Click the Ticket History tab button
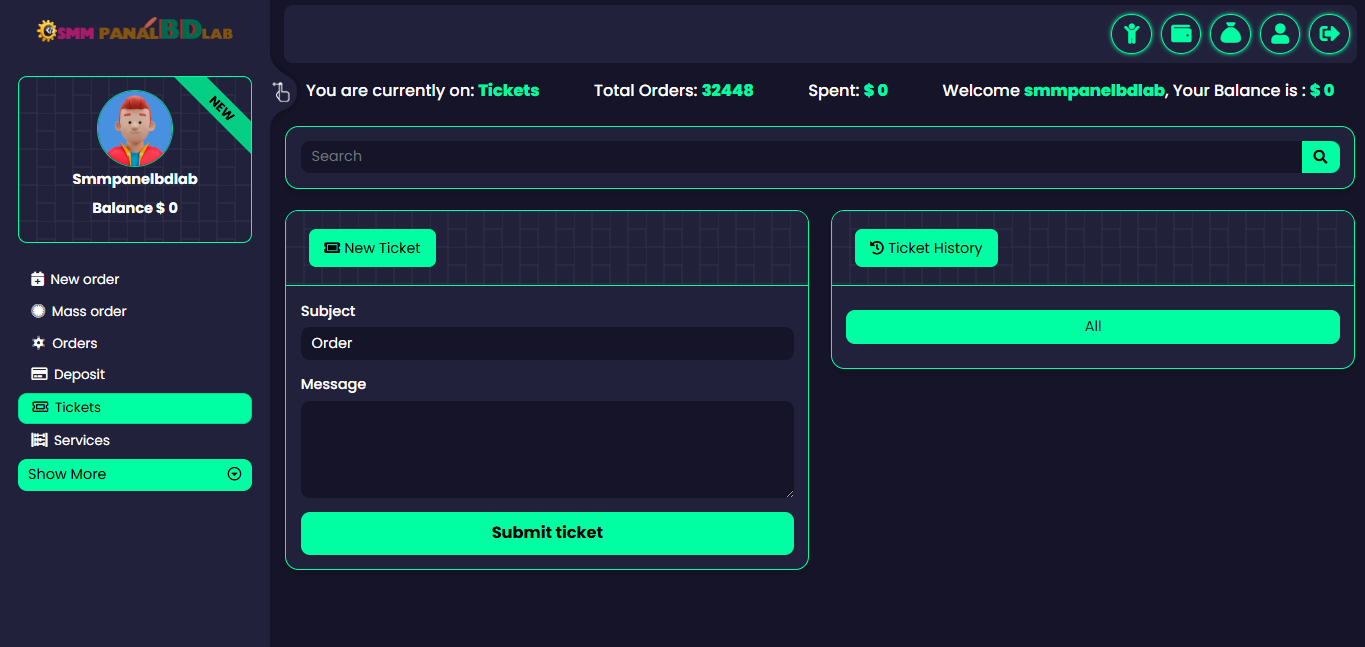This screenshot has height=647, width=1365. [926, 248]
